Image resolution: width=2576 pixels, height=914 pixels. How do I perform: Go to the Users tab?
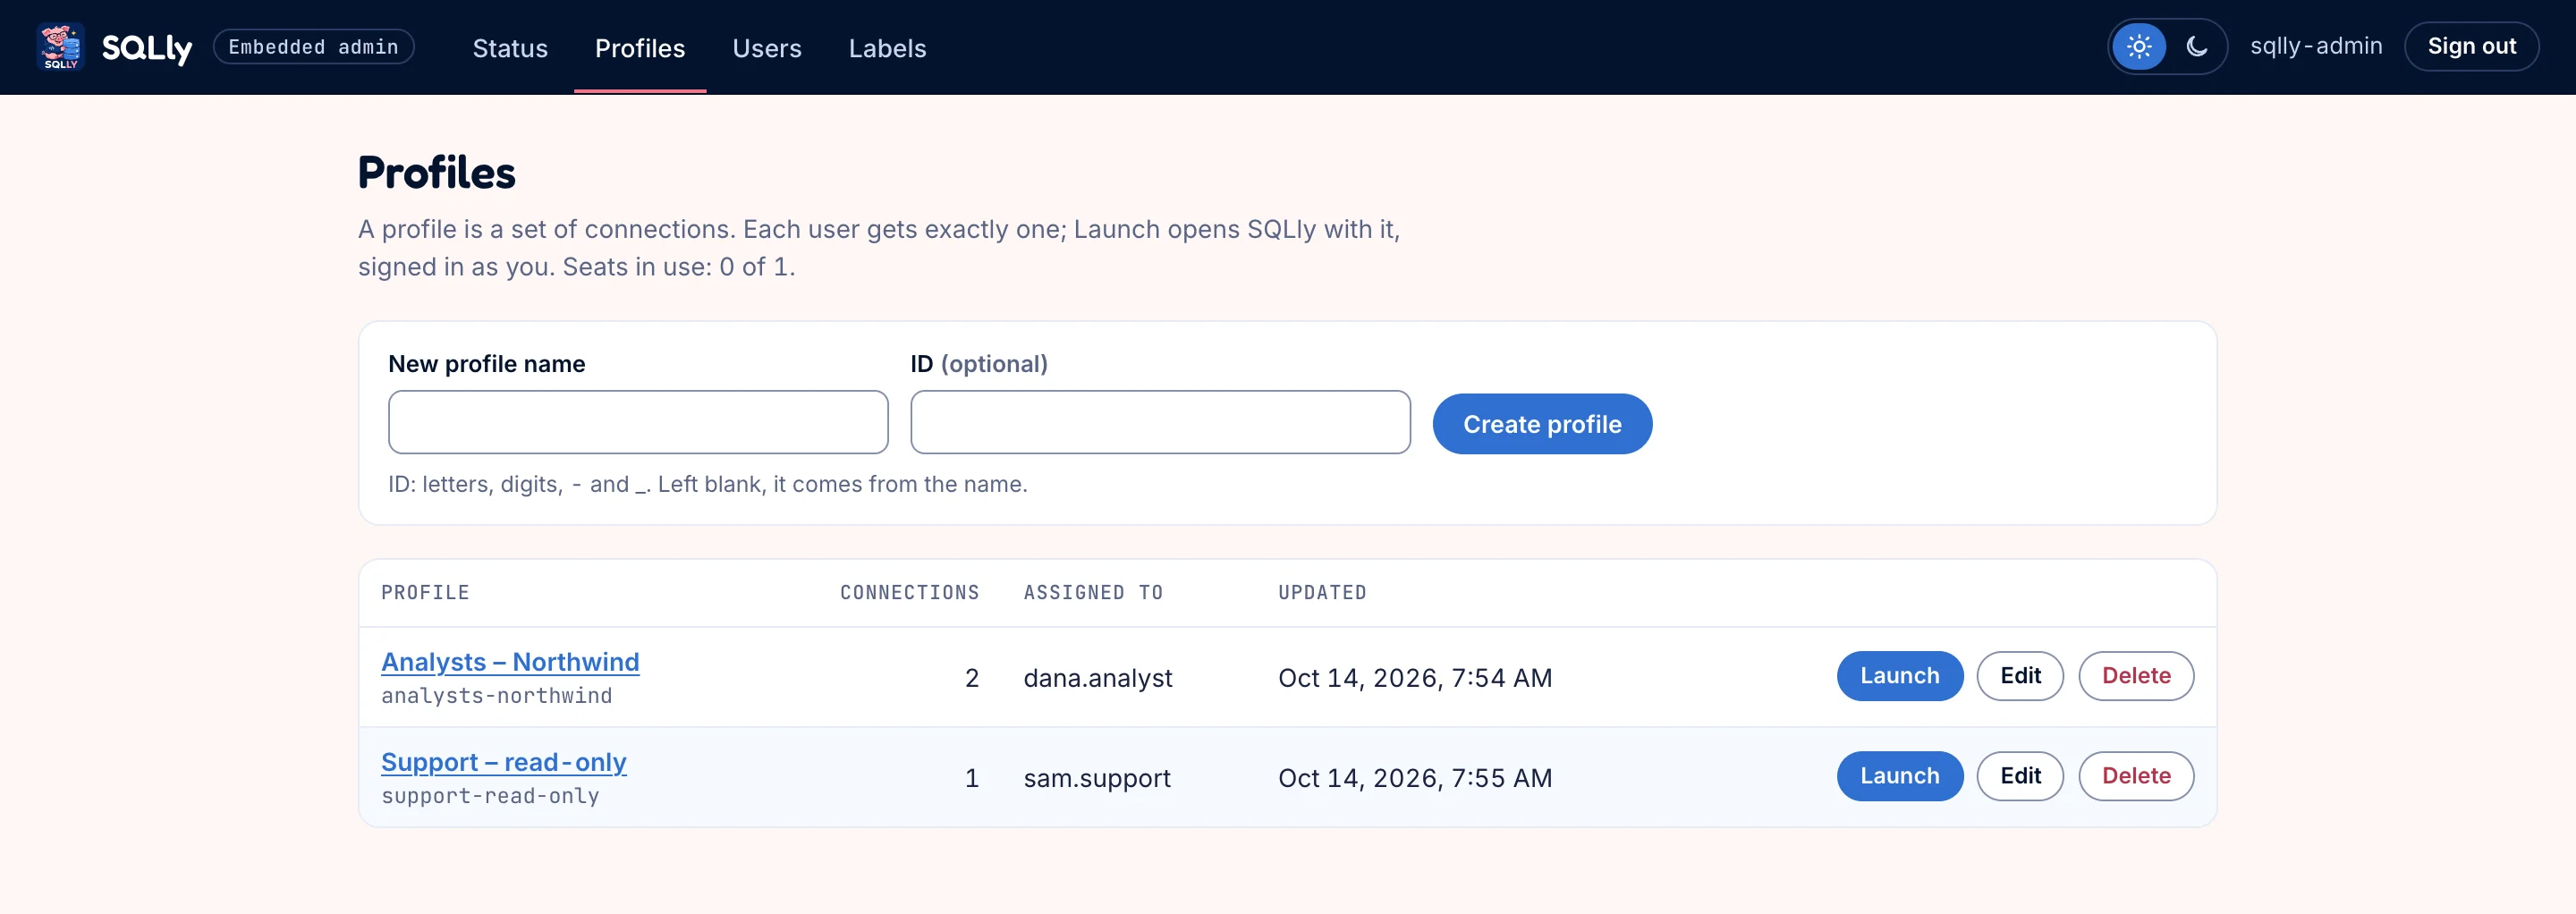coord(767,48)
